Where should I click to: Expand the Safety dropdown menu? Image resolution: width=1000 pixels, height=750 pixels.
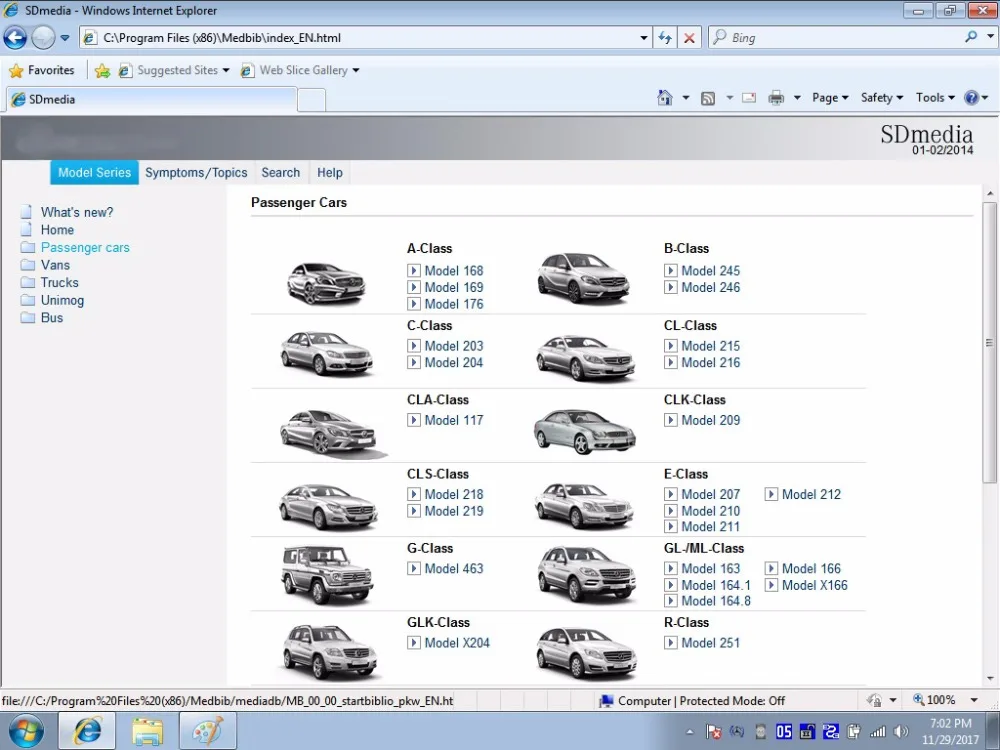881,98
